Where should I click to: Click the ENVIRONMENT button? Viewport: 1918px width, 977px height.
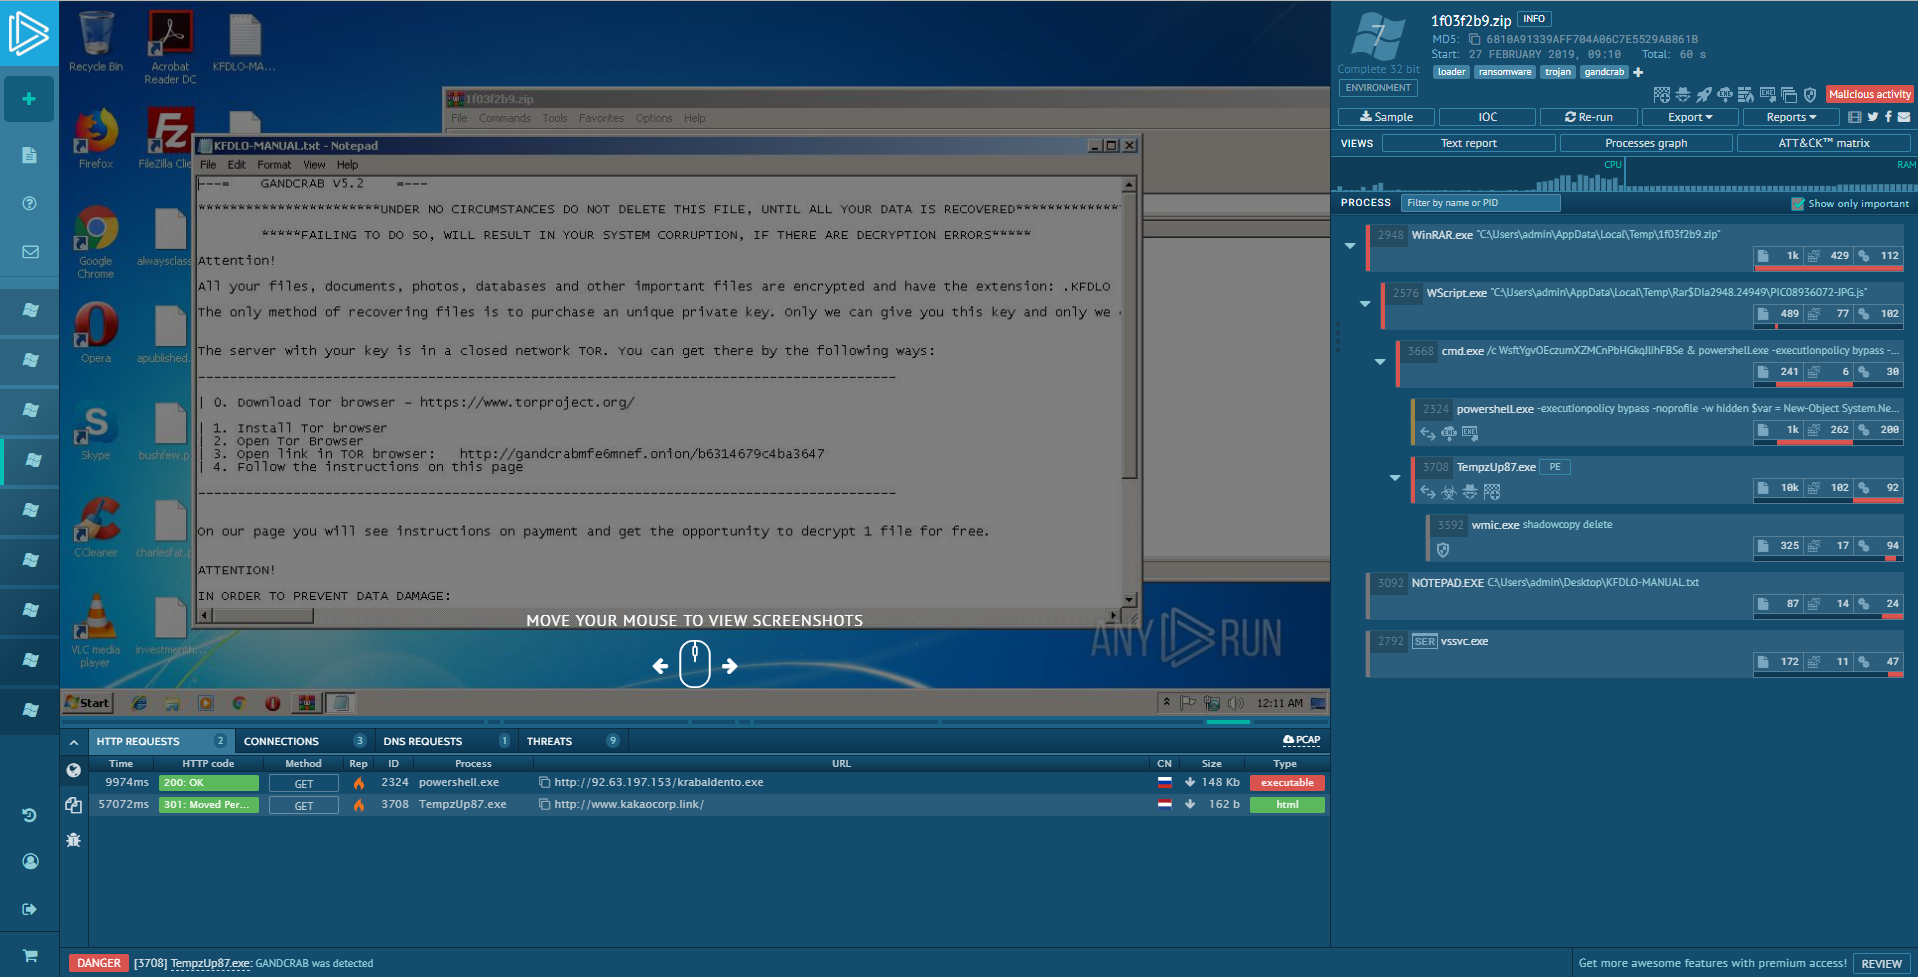pos(1378,88)
